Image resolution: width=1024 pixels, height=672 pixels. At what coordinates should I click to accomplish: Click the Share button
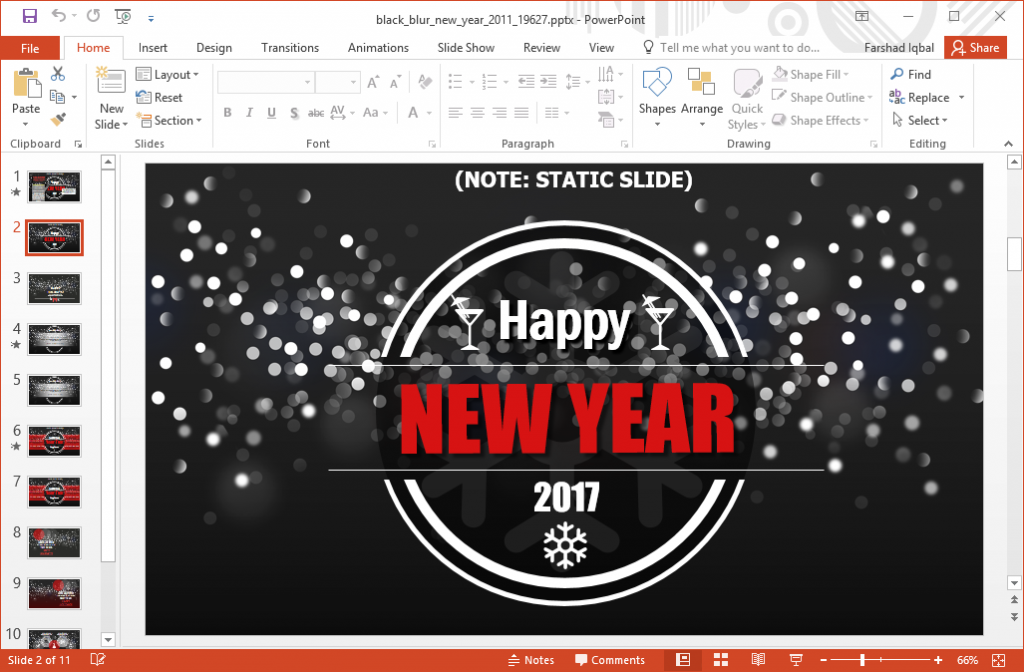(x=975, y=47)
